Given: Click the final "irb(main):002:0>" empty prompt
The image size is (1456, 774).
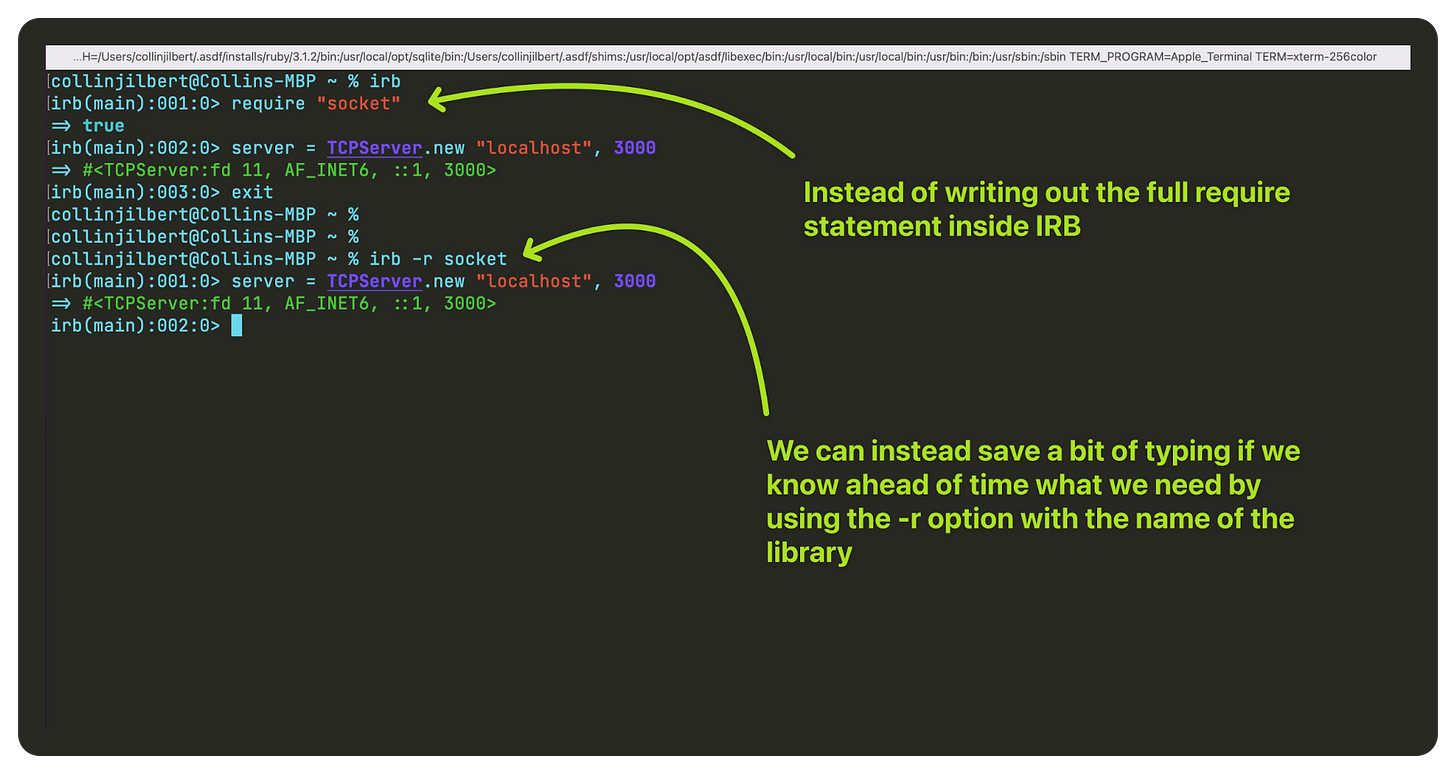Looking at the screenshot, I should point(135,326).
